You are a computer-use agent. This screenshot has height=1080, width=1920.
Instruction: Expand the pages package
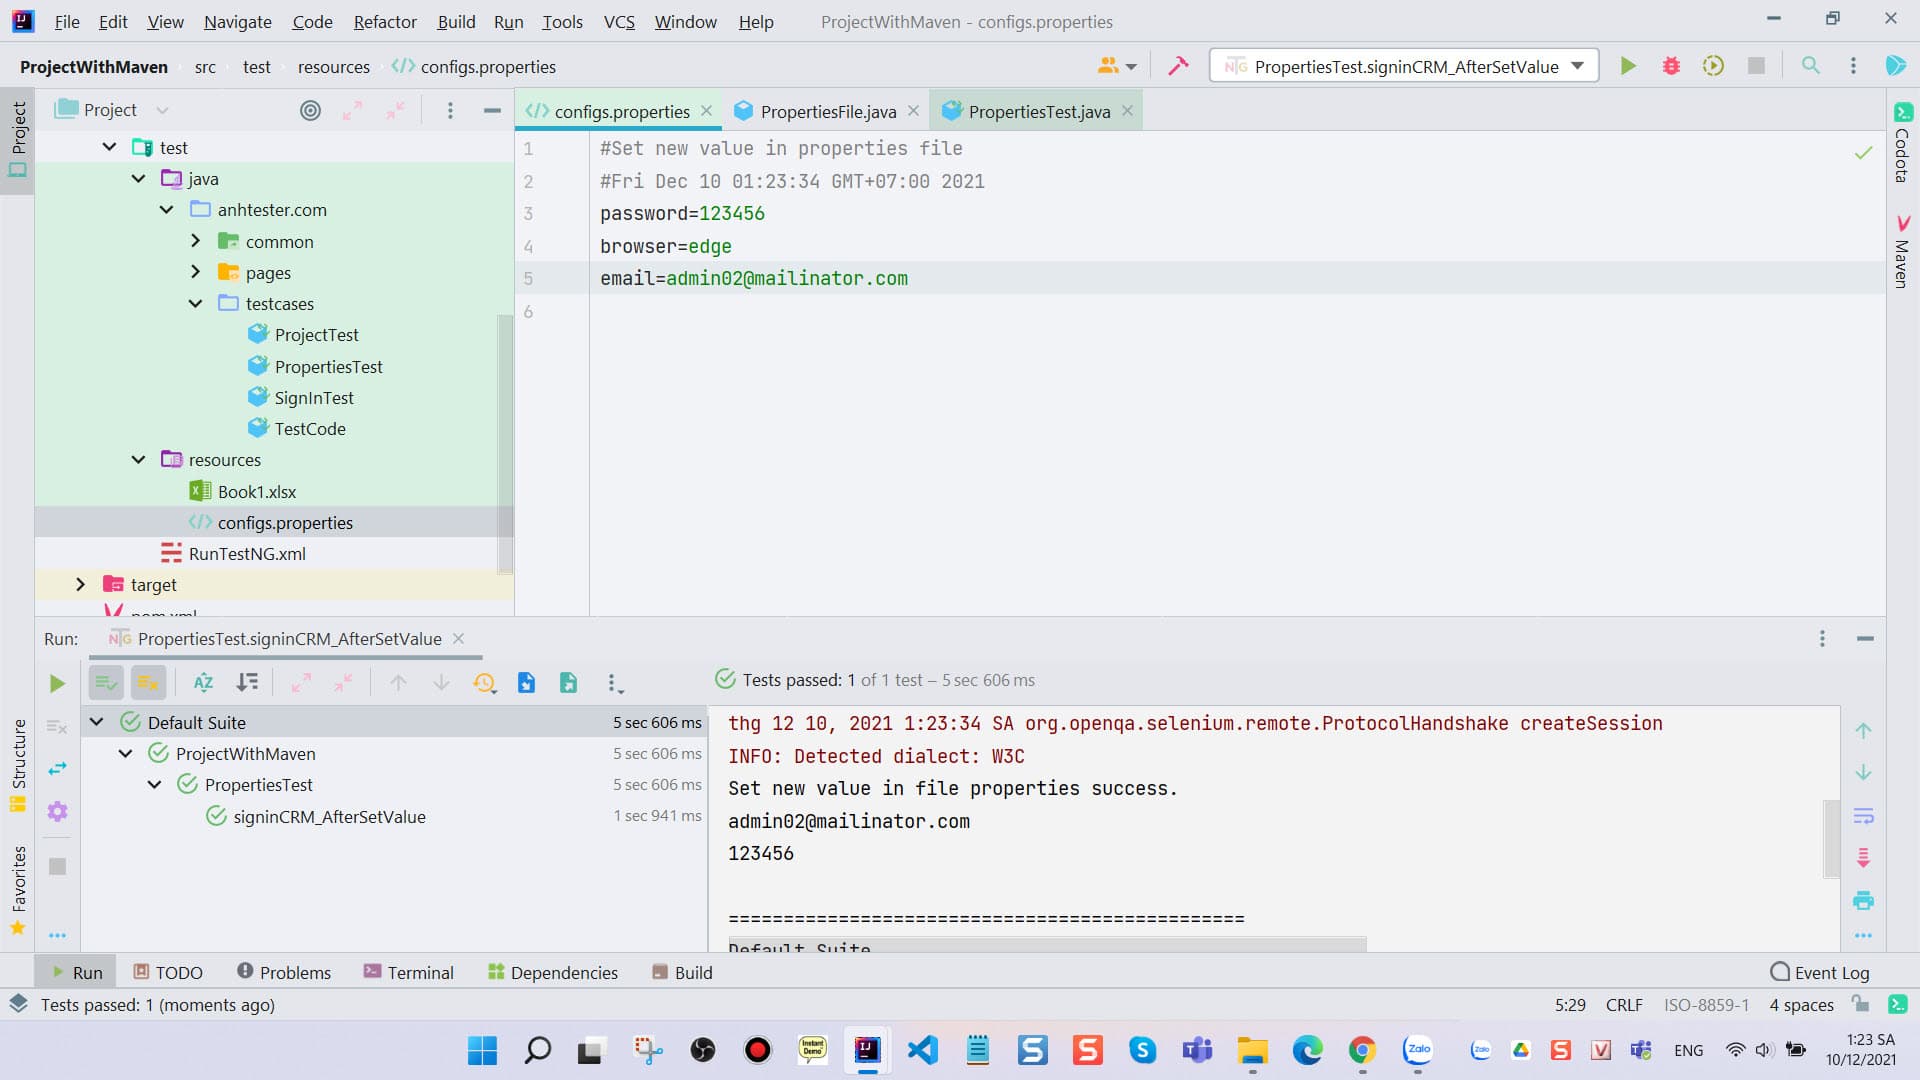tap(195, 272)
